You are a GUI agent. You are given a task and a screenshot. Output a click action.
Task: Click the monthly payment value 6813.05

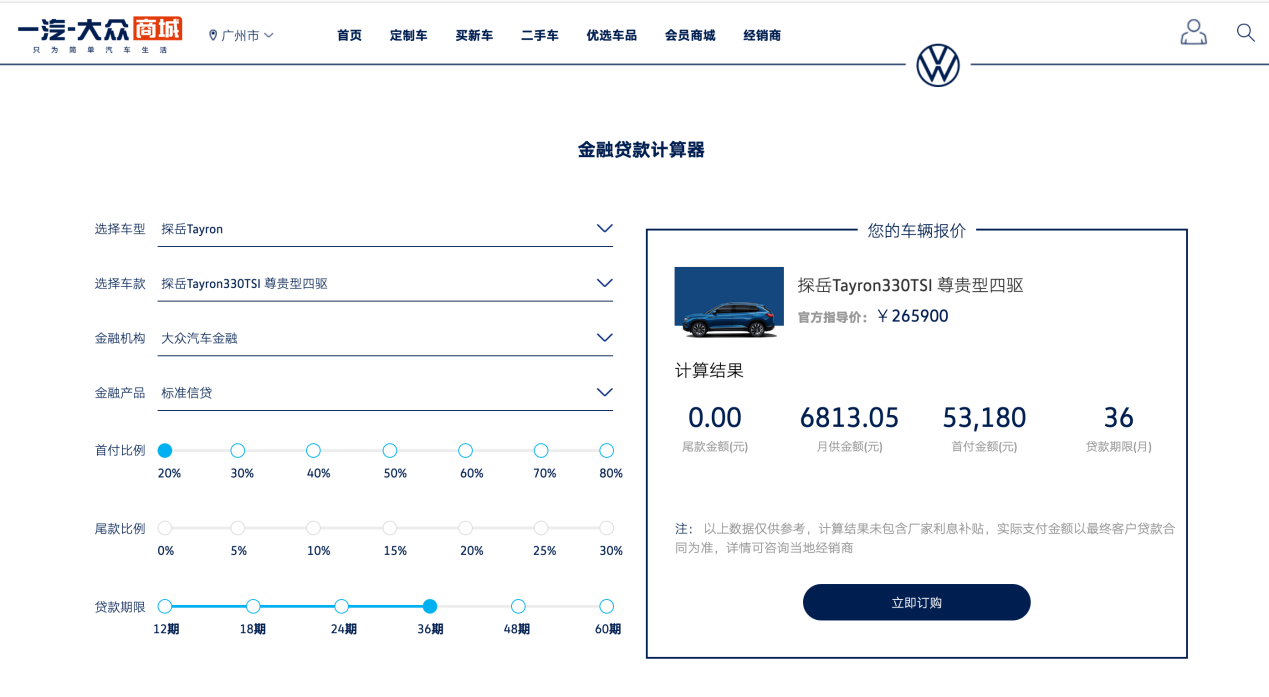(849, 417)
